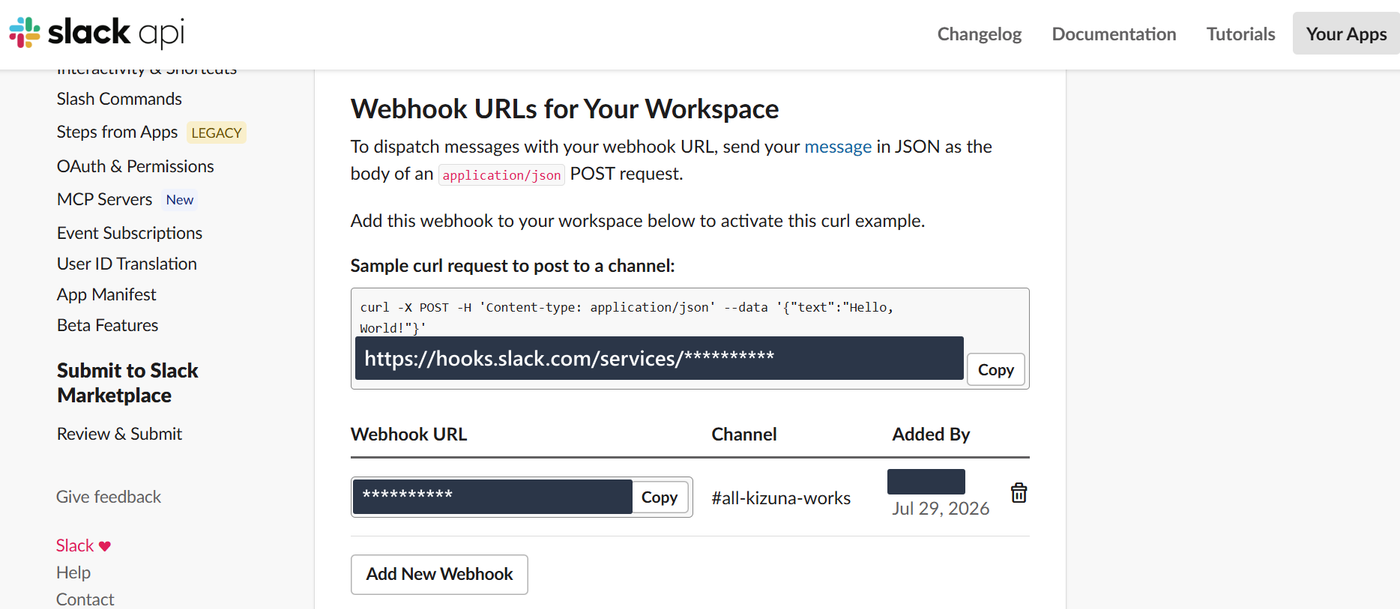This screenshot has height=609, width=1400.
Task: Click Webhook URLs for Your Workspace heading
Action: coord(565,108)
